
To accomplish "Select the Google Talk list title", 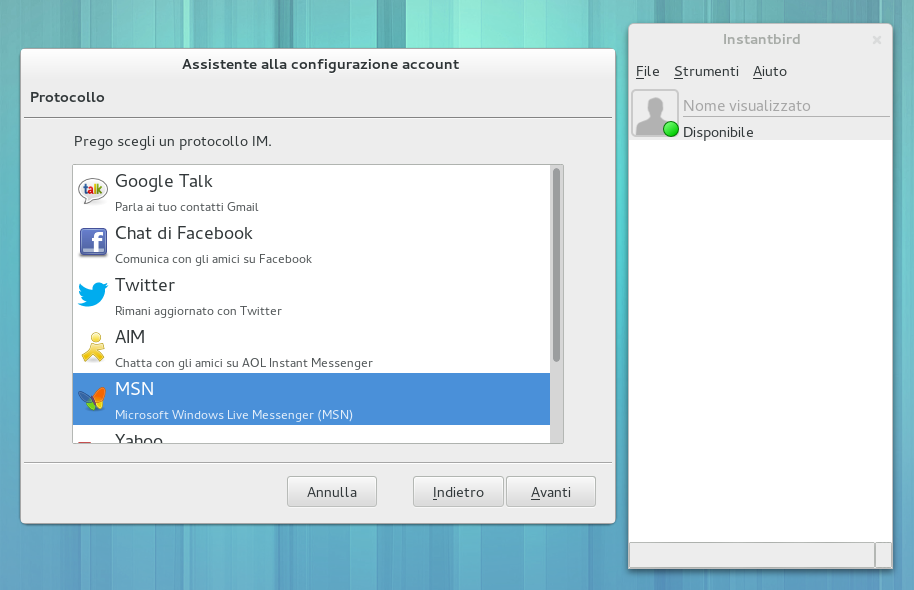I will click(164, 181).
